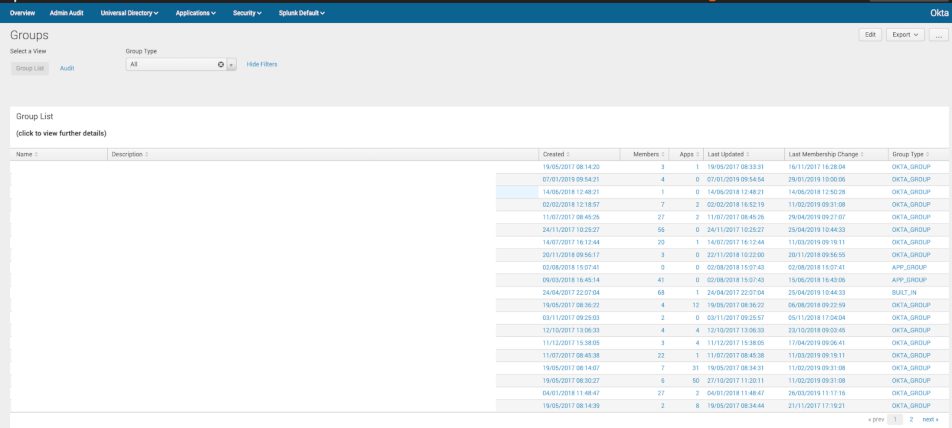
Task: Sort the table by Name column
Action: 26,154
